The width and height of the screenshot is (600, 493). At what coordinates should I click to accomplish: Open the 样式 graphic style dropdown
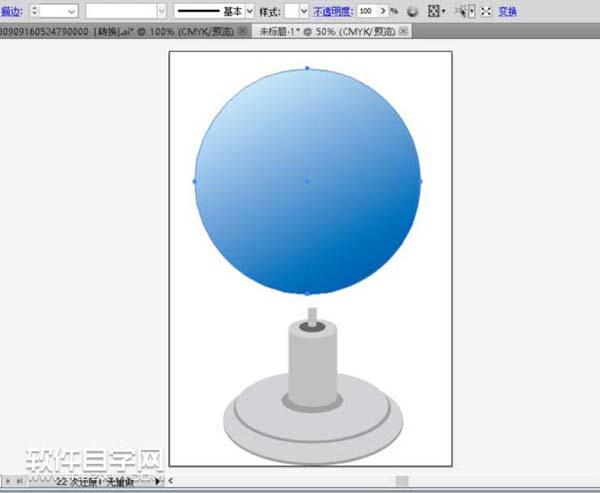[304, 11]
